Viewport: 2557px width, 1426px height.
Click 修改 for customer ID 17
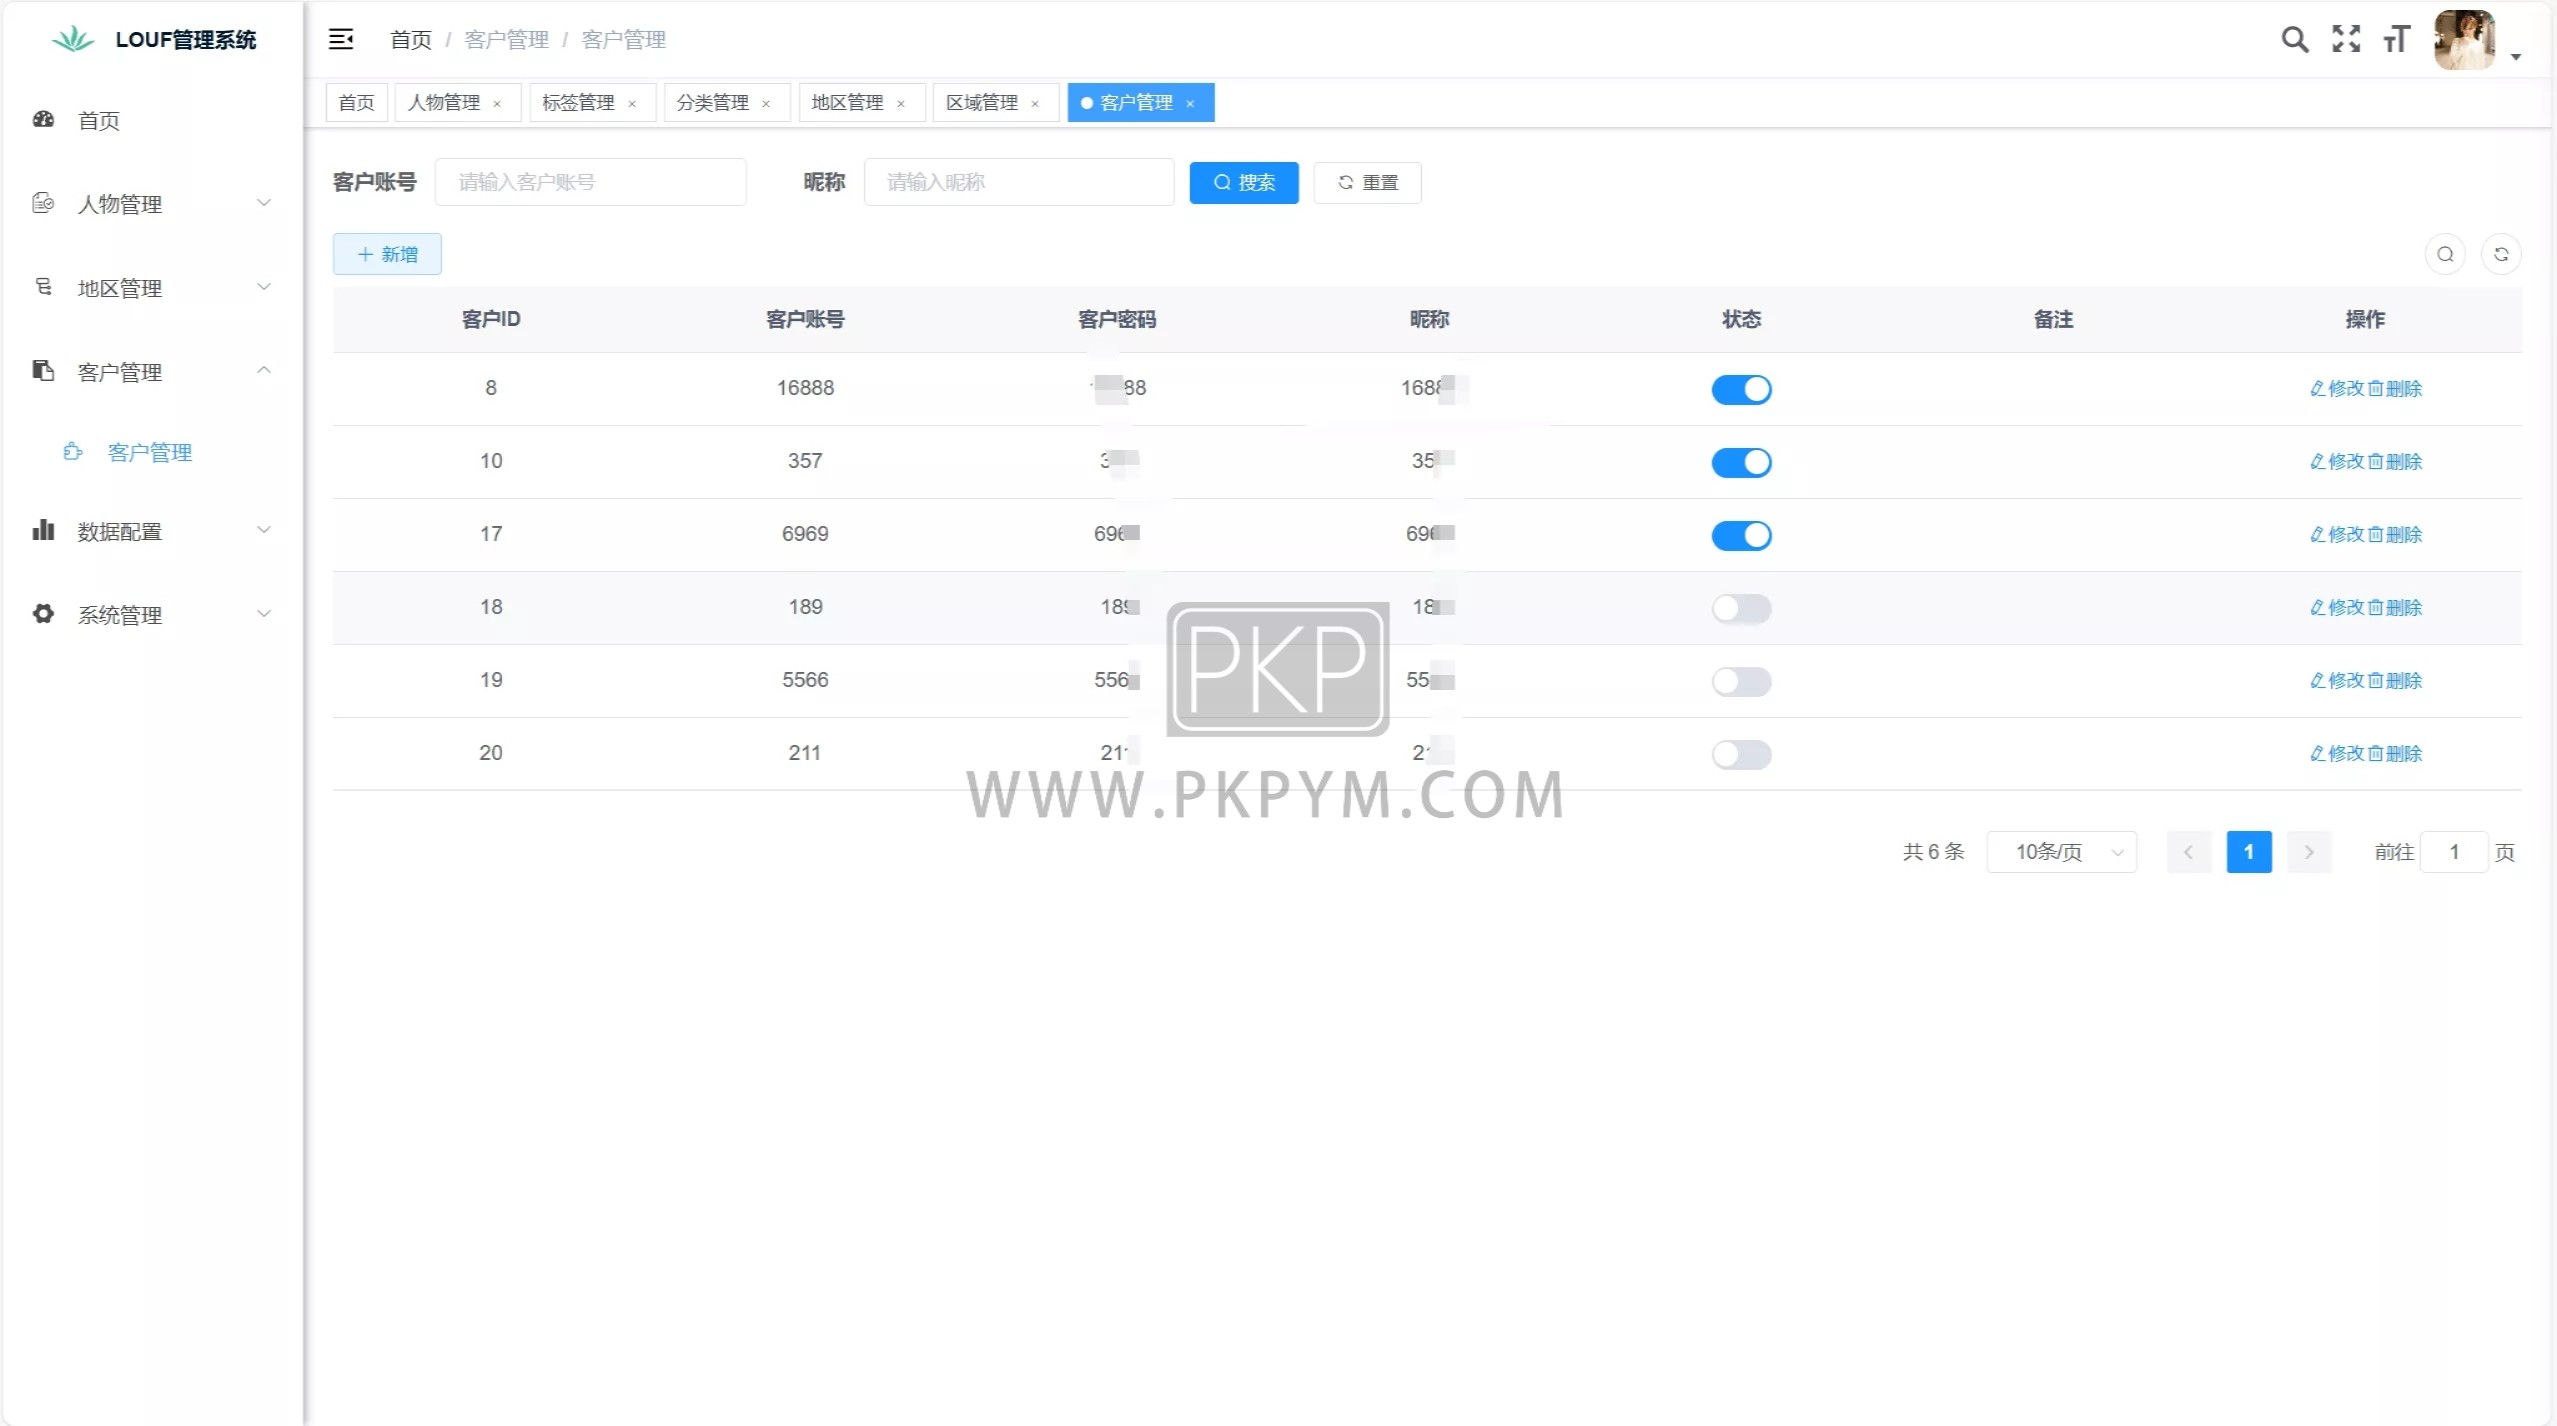click(2337, 534)
